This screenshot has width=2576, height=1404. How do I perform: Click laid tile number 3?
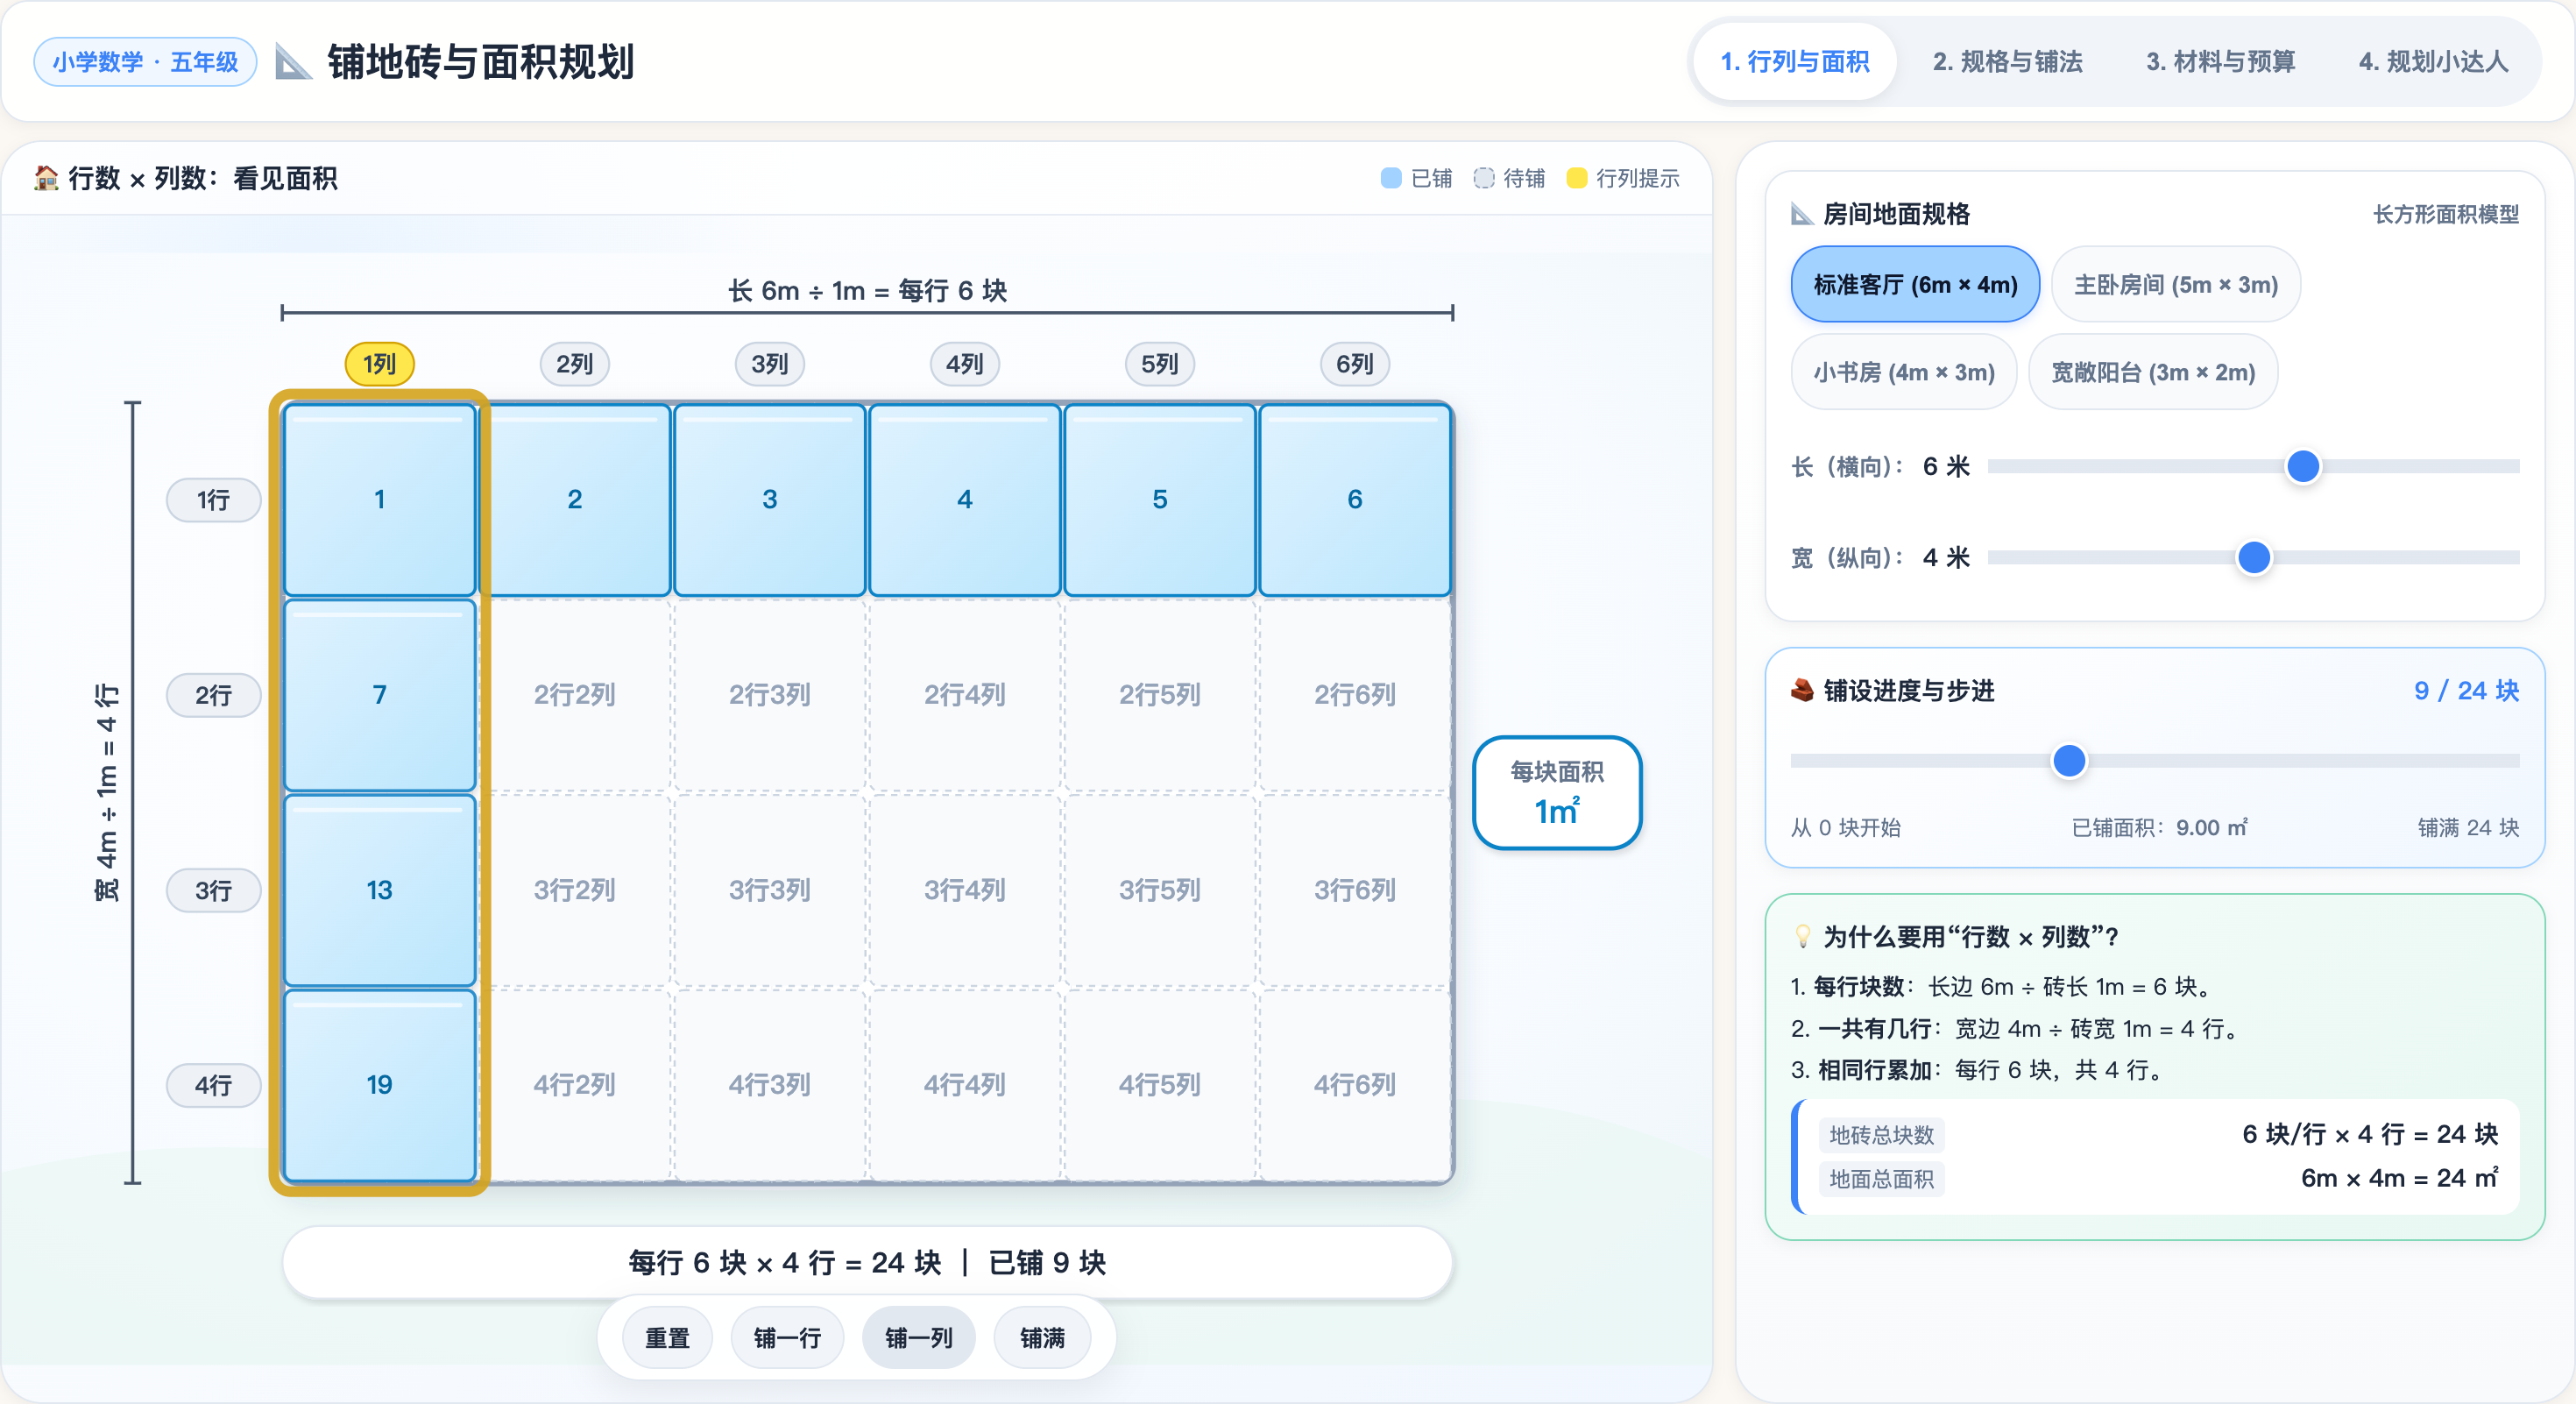click(770, 500)
